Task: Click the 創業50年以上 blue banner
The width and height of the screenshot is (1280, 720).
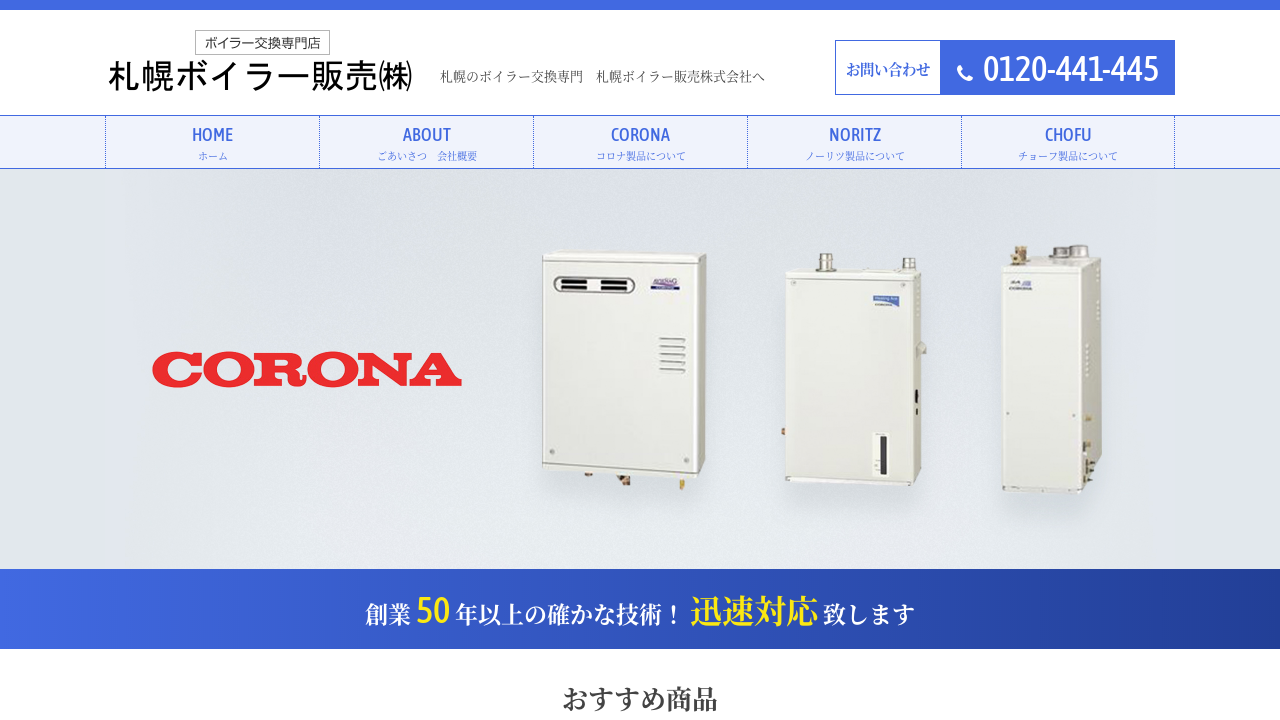Action: pyautogui.click(x=640, y=609)
